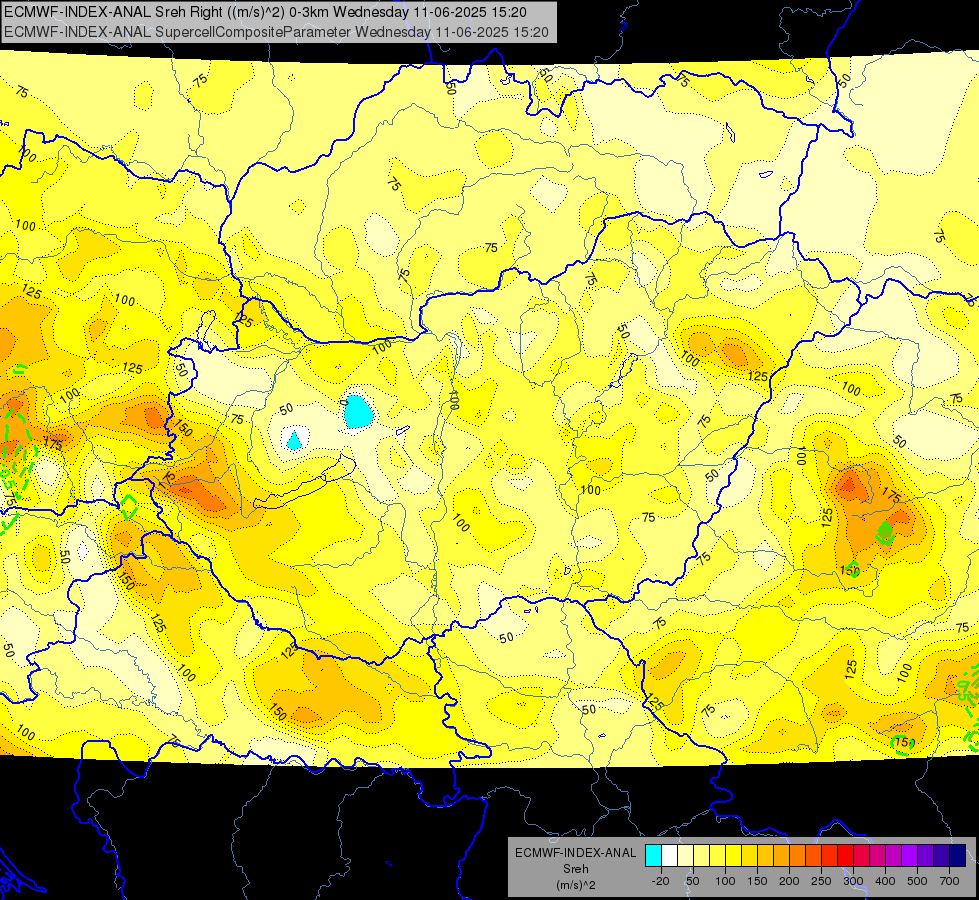Click the darkest navy legend swatch
Screen dimensions: 979x900
click(x=958, y=855)
